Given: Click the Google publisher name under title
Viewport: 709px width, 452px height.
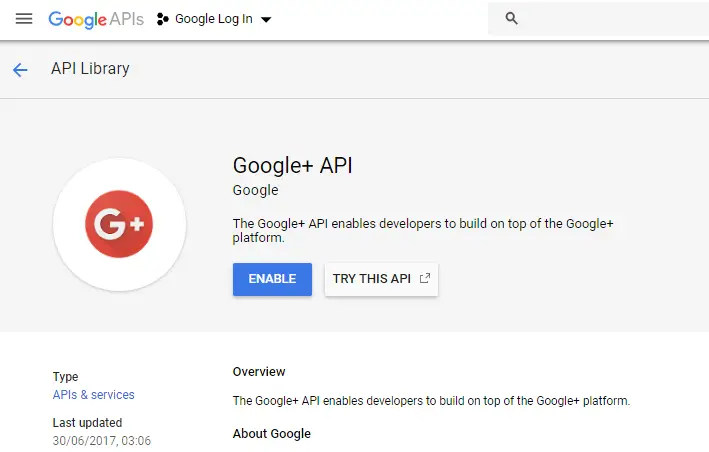Looking at the screenshot, I should coord(255,190).
